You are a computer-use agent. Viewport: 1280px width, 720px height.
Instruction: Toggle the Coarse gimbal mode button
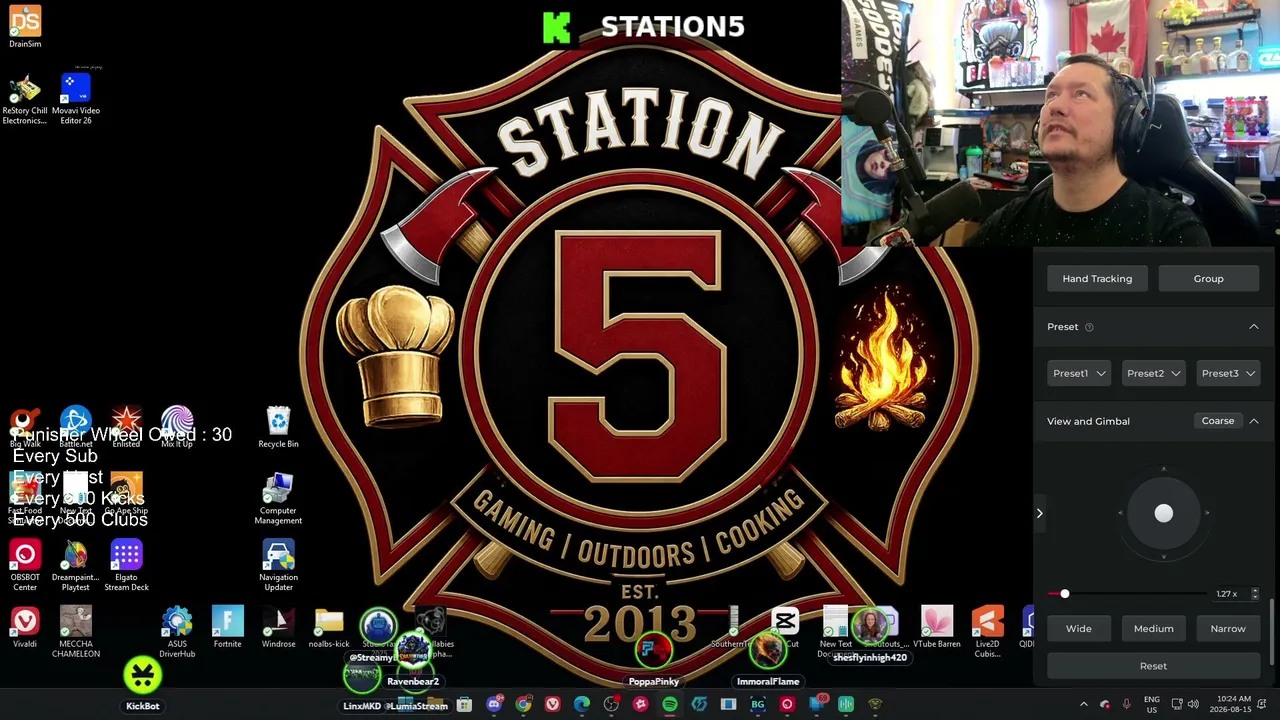coord(1218,421)
